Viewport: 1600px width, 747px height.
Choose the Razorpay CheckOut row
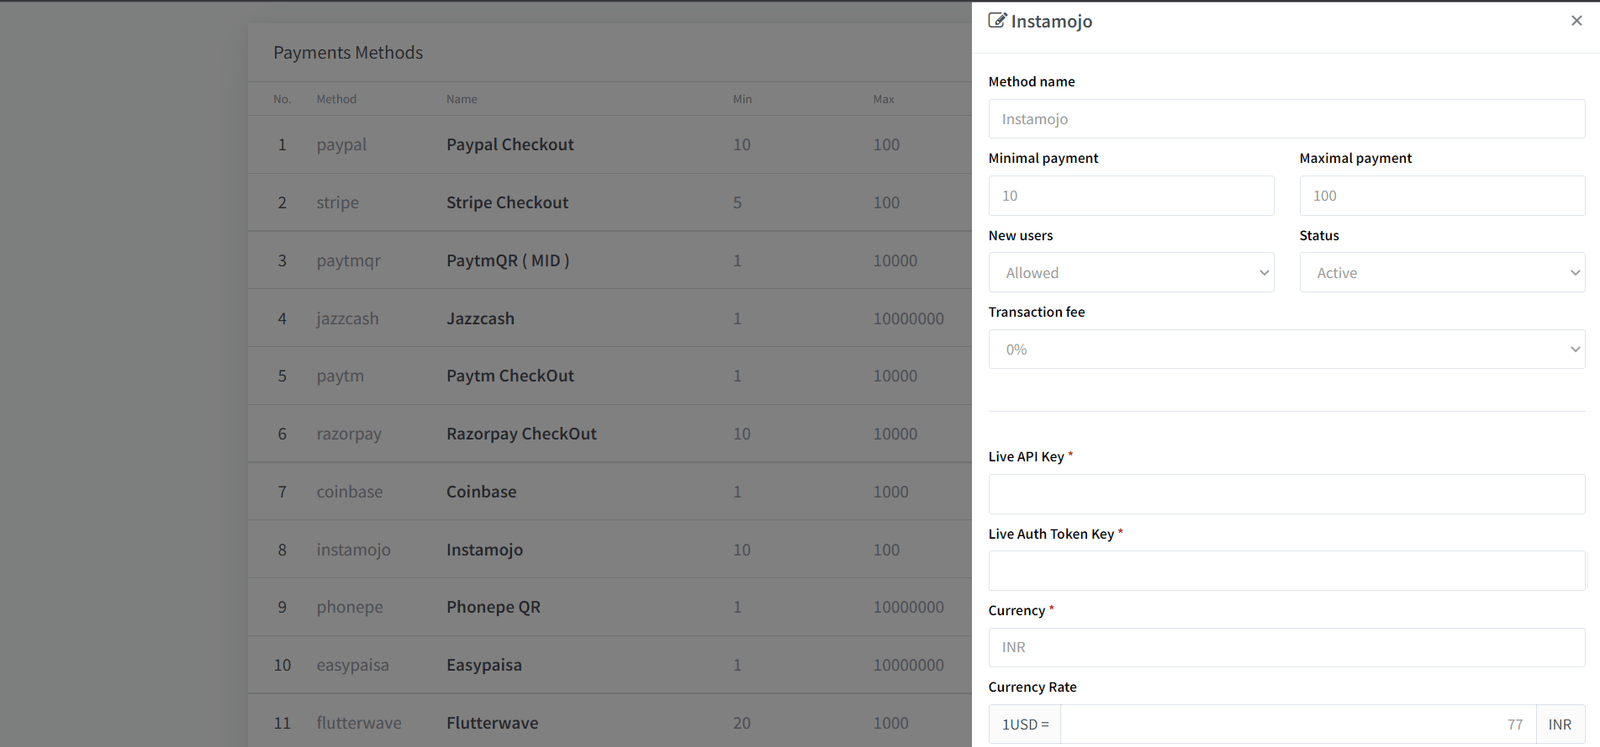(x=521, y=434)
